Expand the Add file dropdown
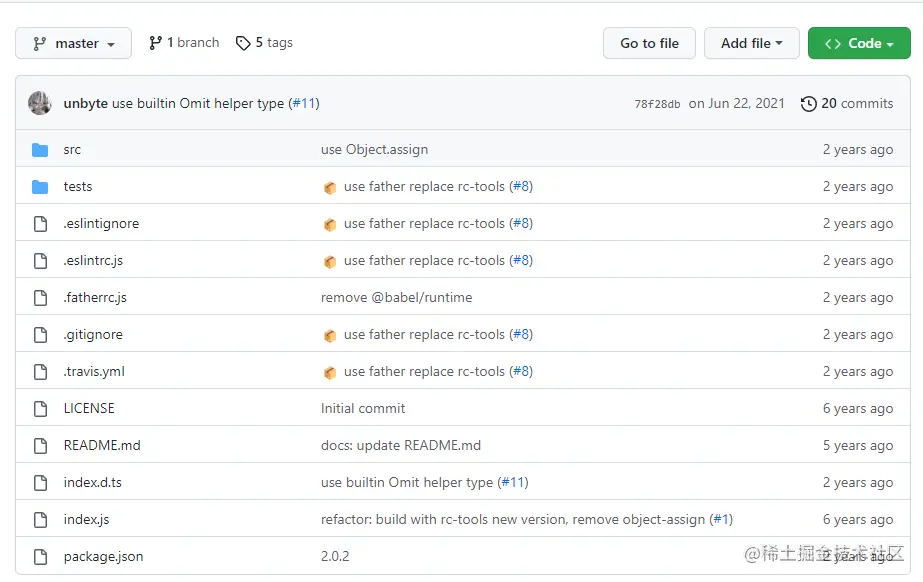Viewport: 923px width, 582px height. click(x=752, y=44)
